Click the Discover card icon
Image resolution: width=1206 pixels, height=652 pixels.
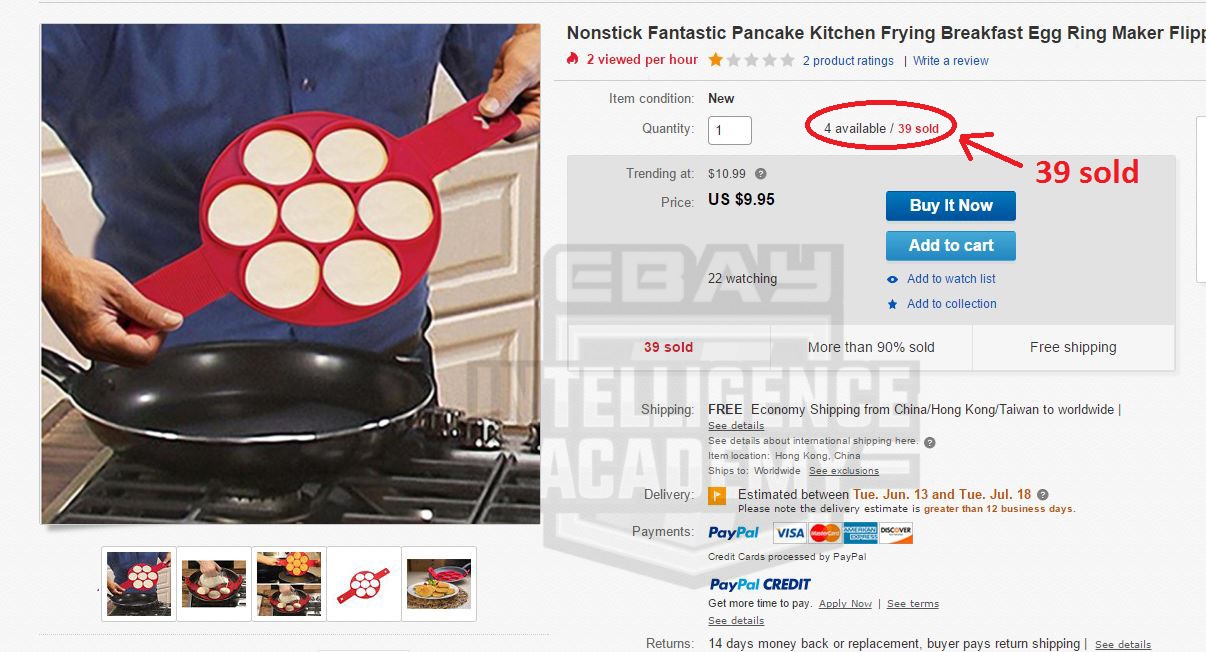897,533
